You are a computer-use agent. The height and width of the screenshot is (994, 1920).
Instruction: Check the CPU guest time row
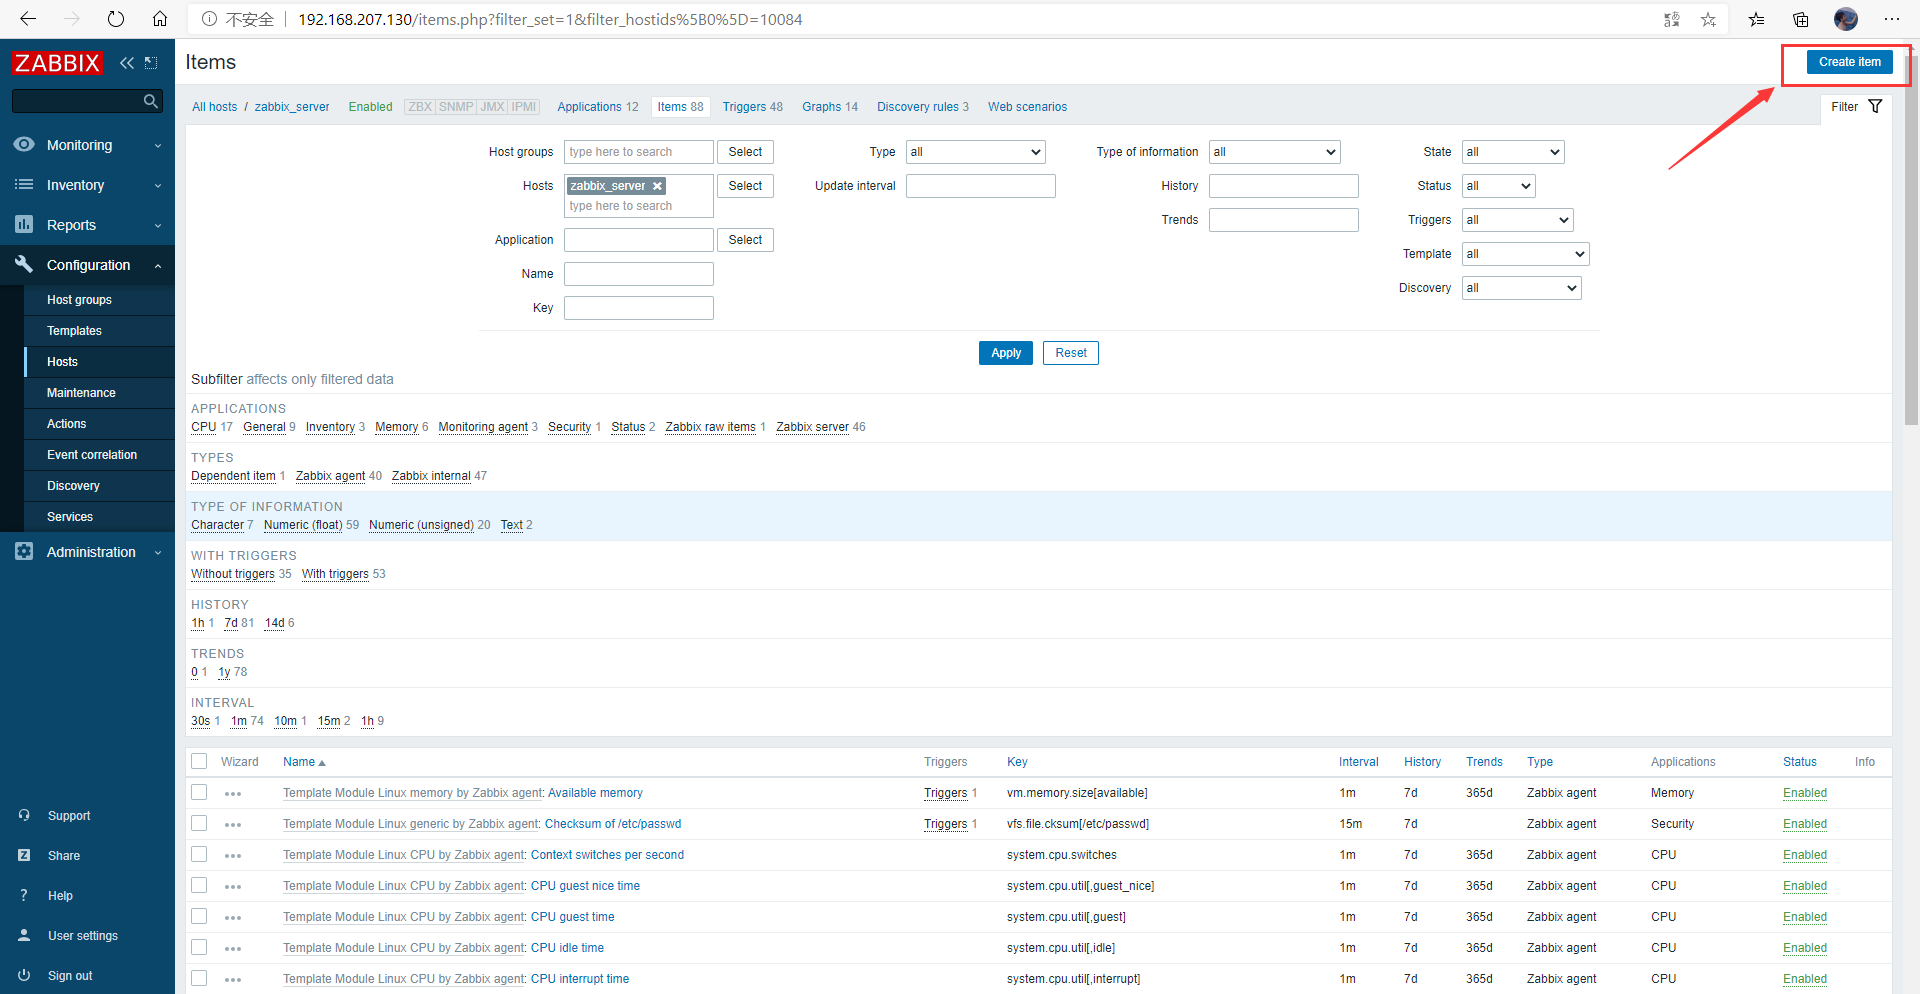[x=199, y=917]
